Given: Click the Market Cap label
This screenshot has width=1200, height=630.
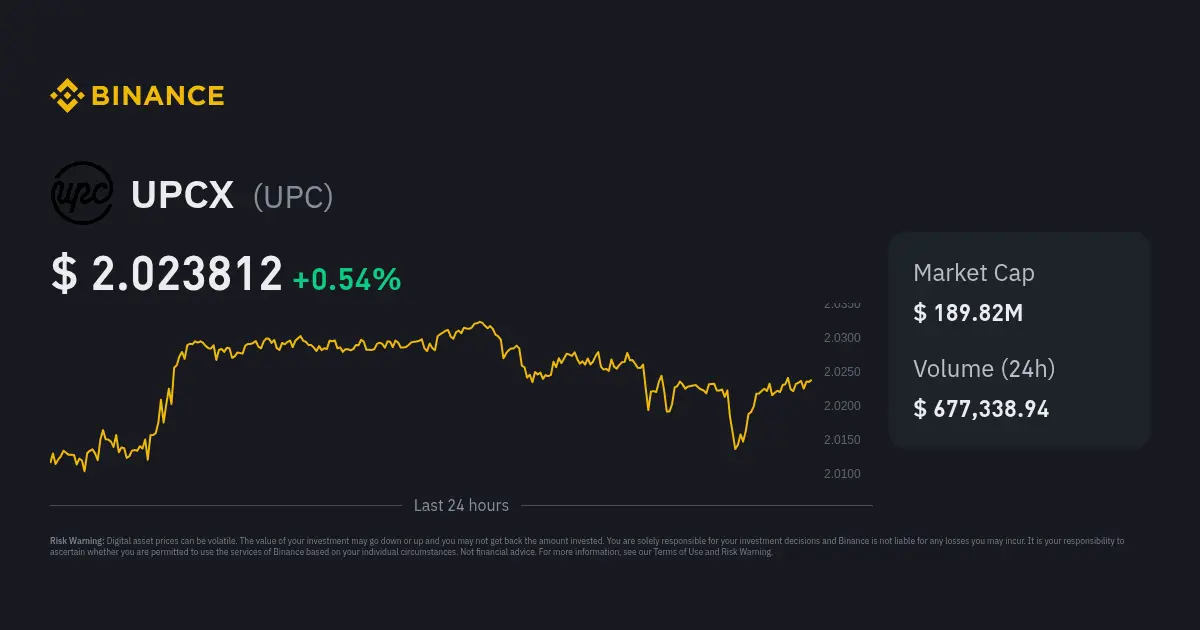Looking at the screenshot, I should (973, 273).
